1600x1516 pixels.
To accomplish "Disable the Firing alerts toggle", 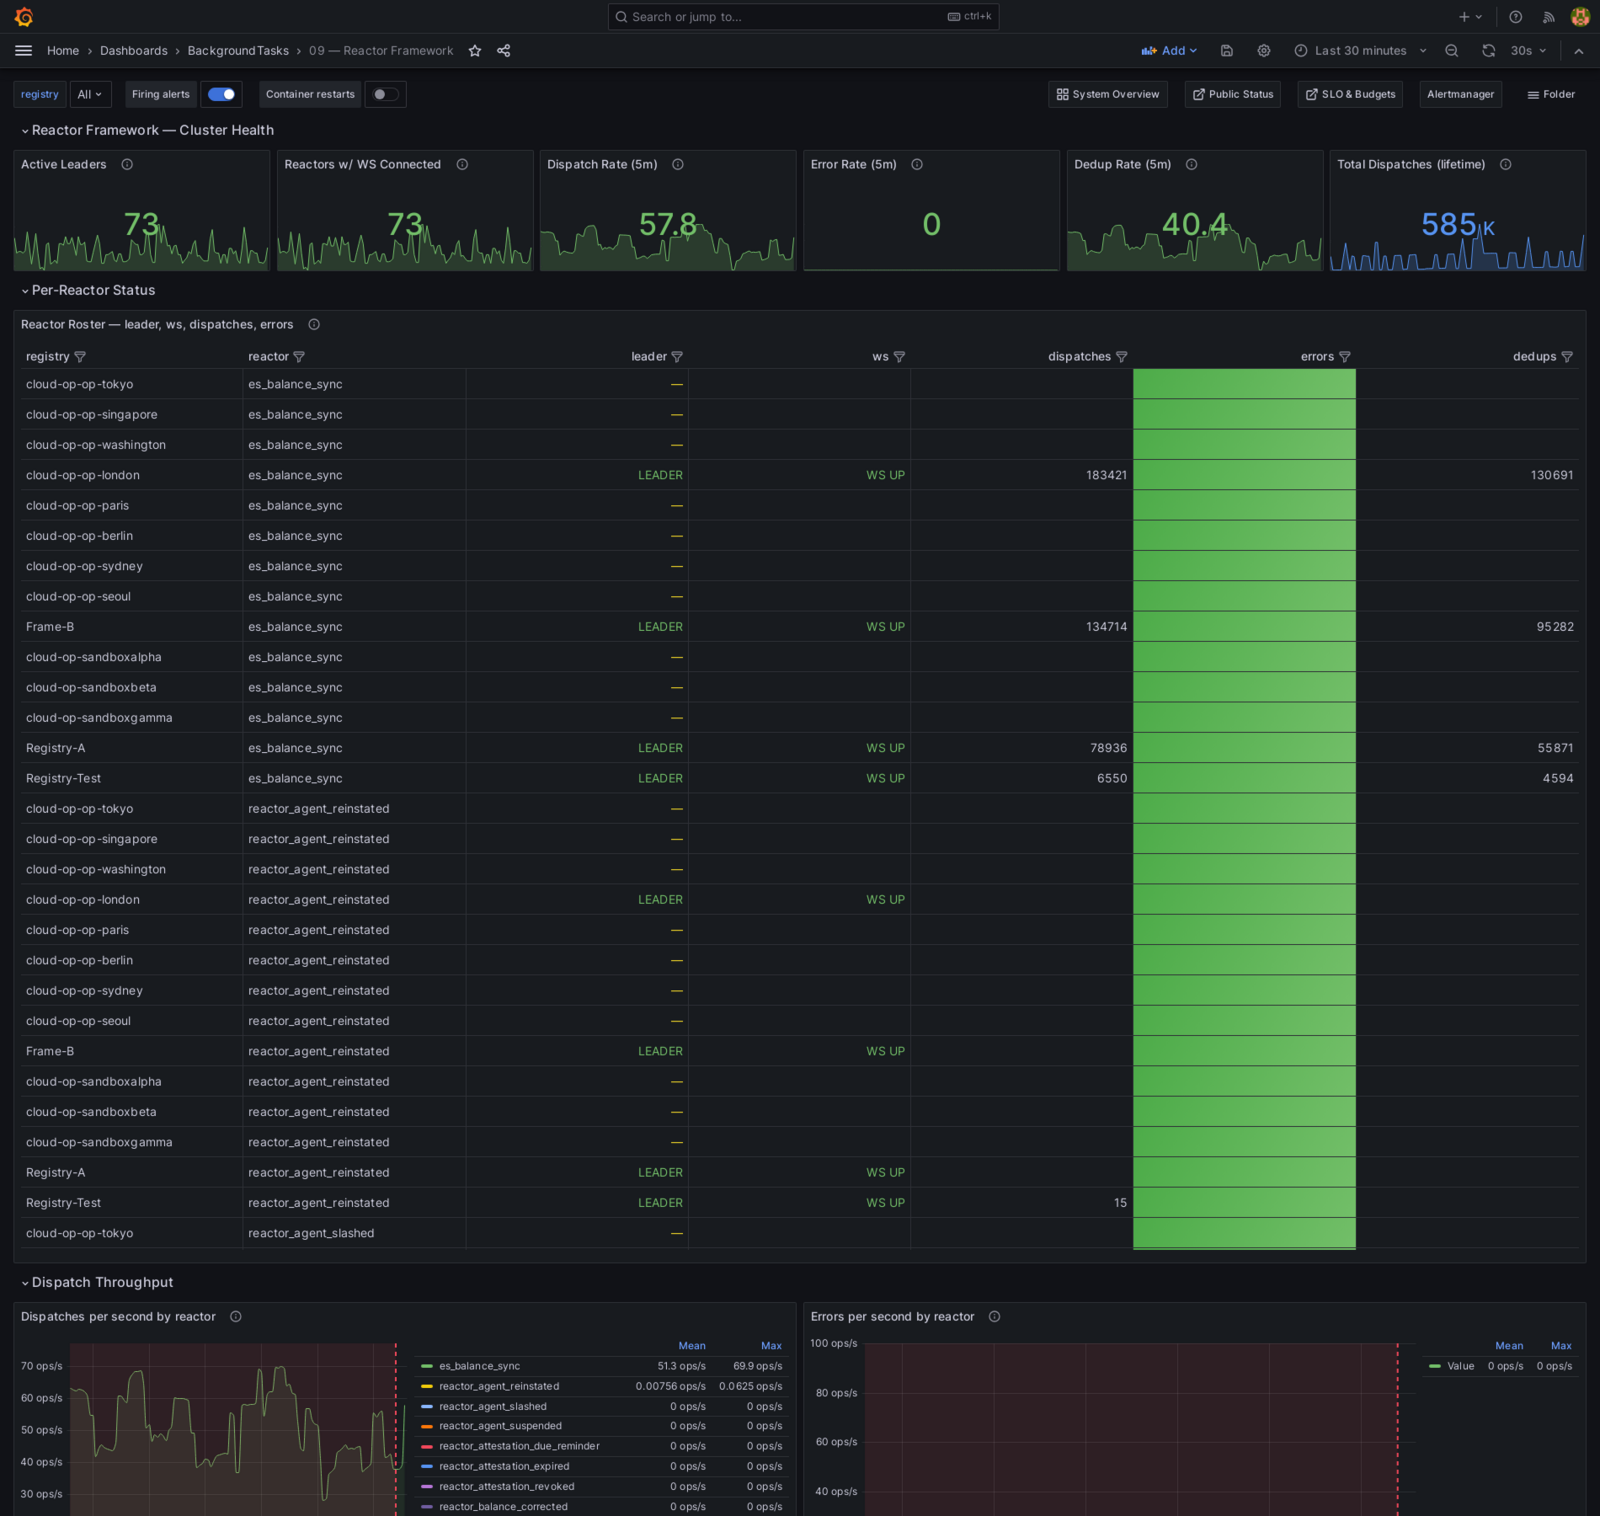I will point(221,95).
